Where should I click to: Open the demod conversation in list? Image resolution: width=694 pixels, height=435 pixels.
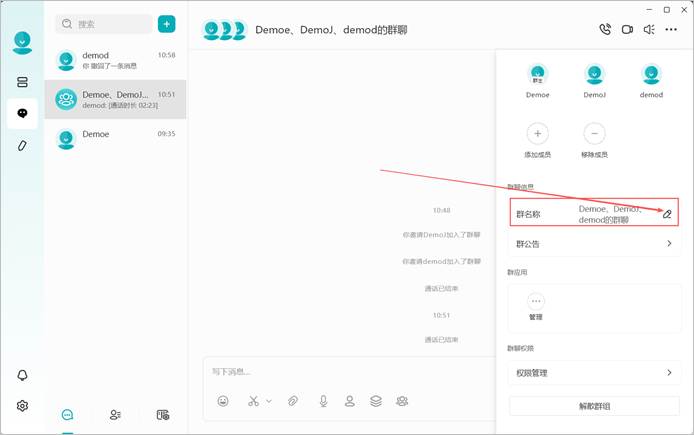[116, 60]
